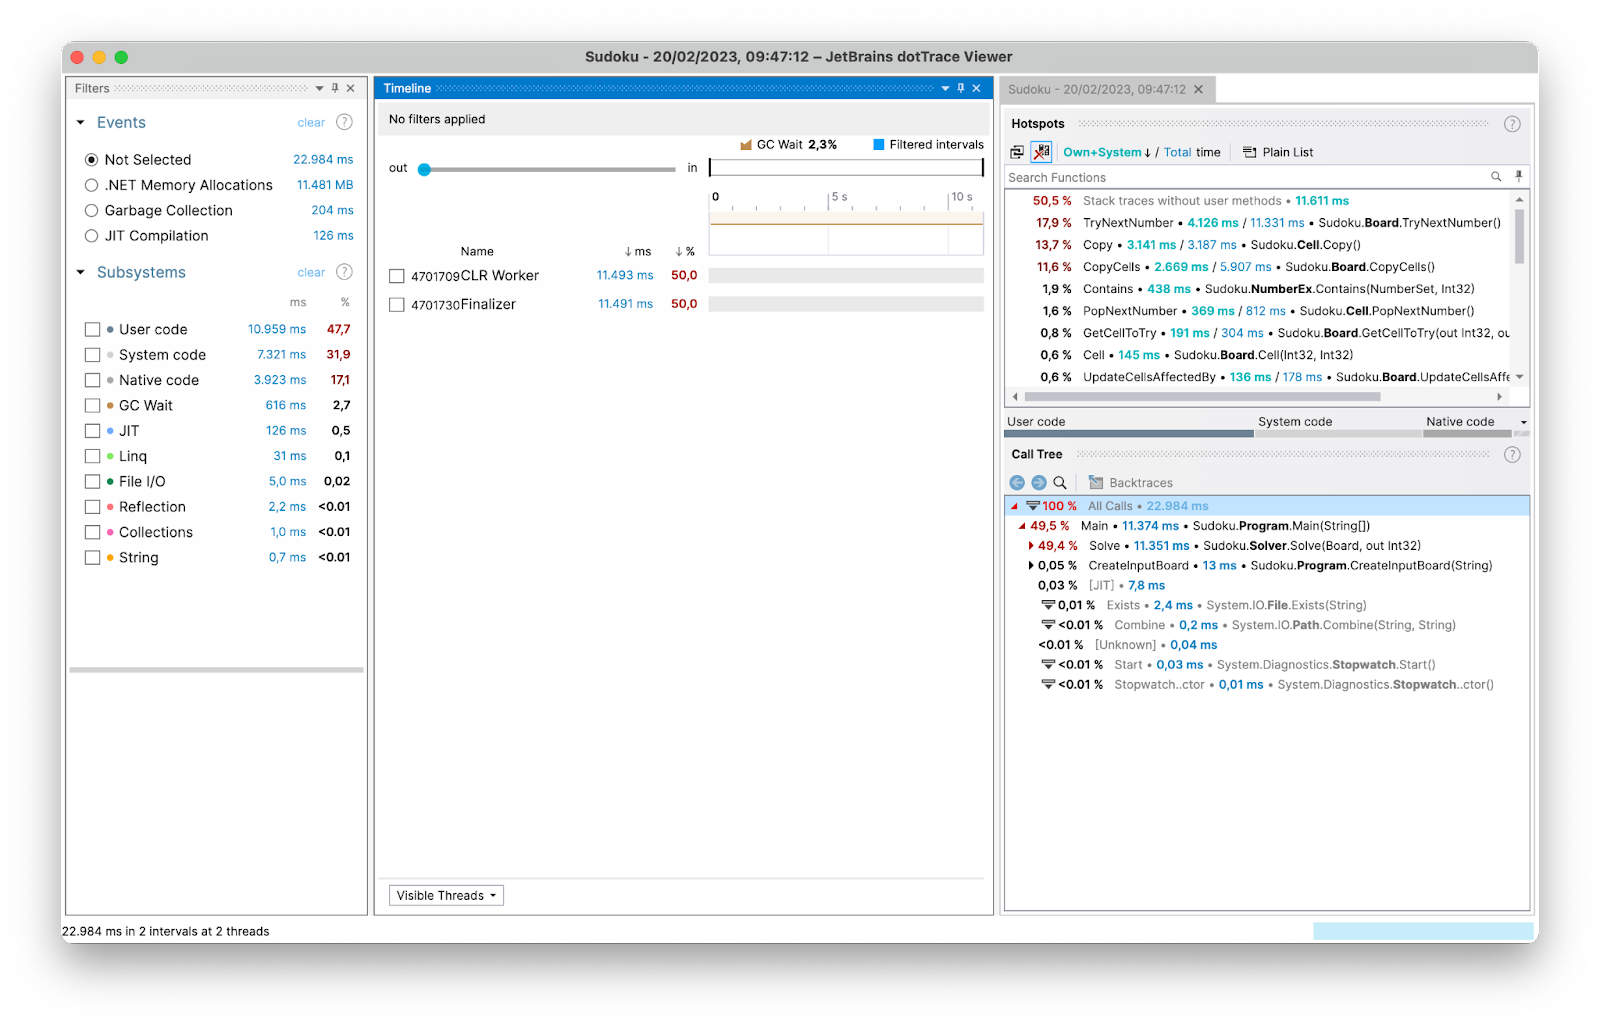
Task: Check the Finalizer thread checkbox
Action: click(x=397, y=305)
